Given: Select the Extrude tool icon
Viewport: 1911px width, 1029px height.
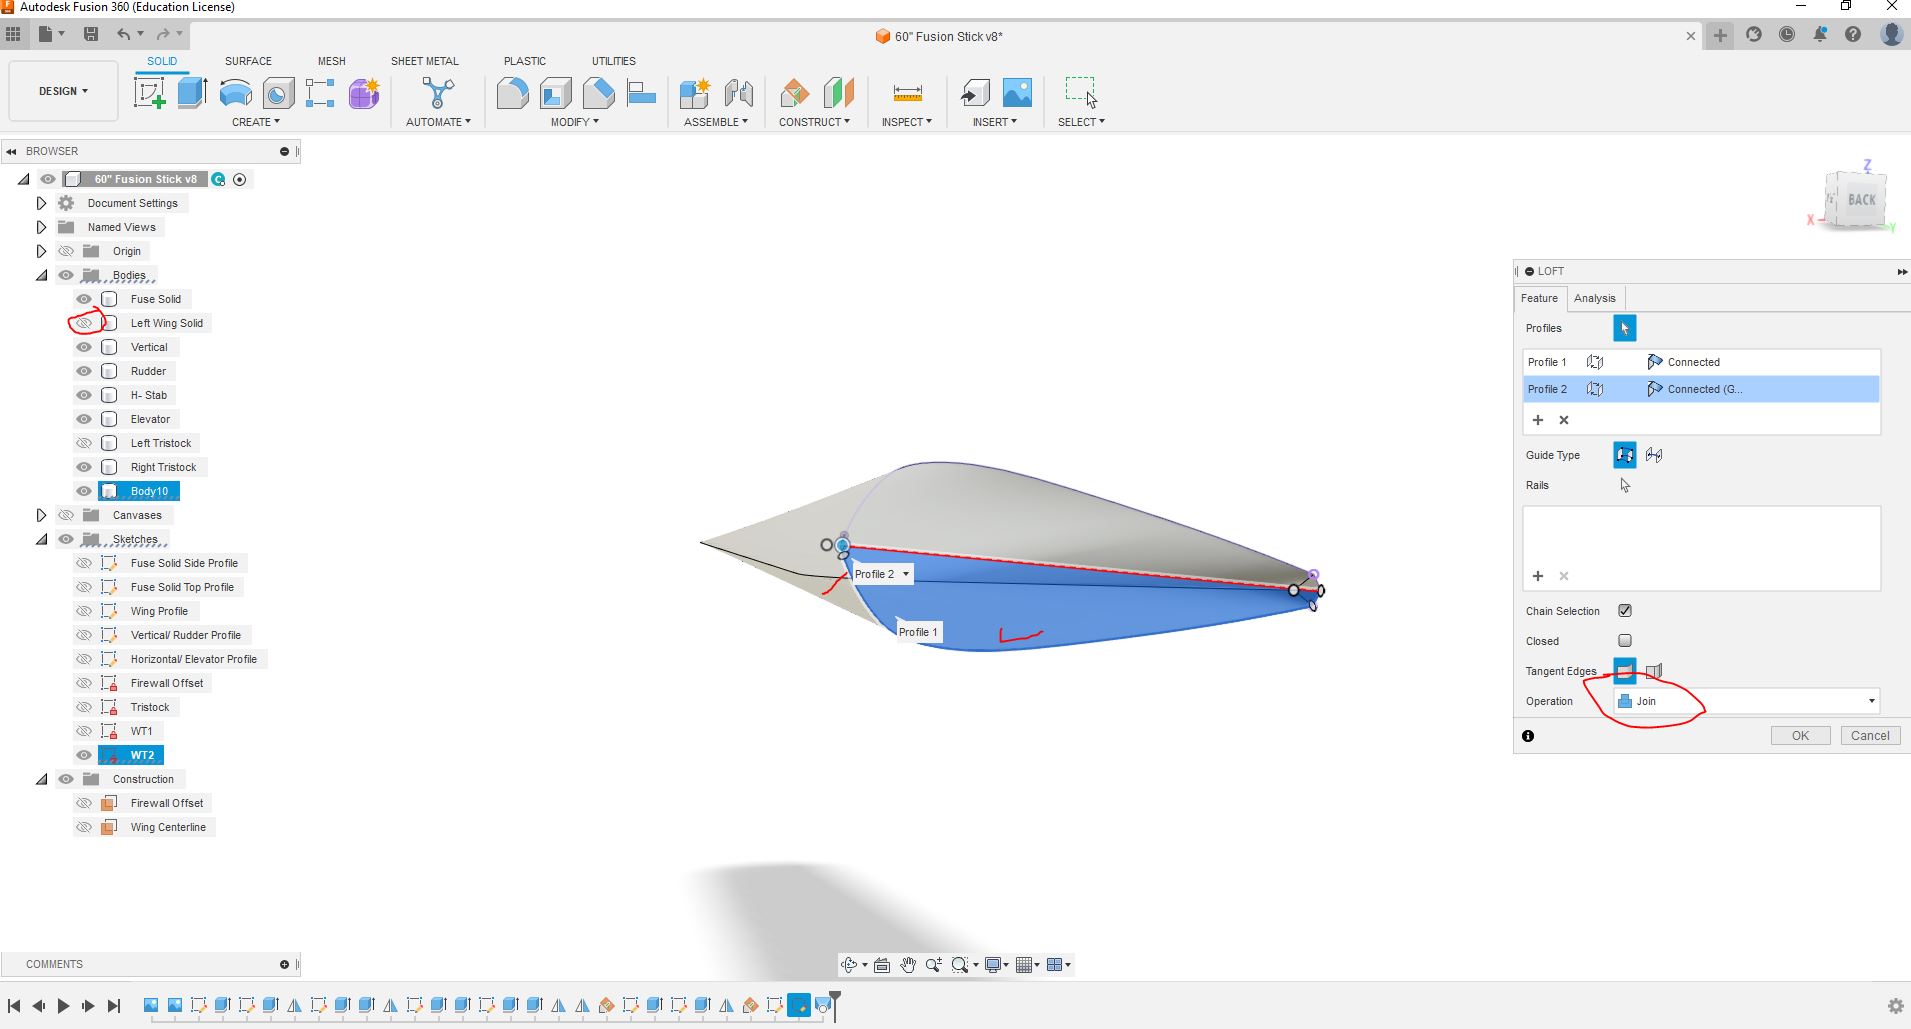Looking at the screenshot, I should tap(192, 93).
